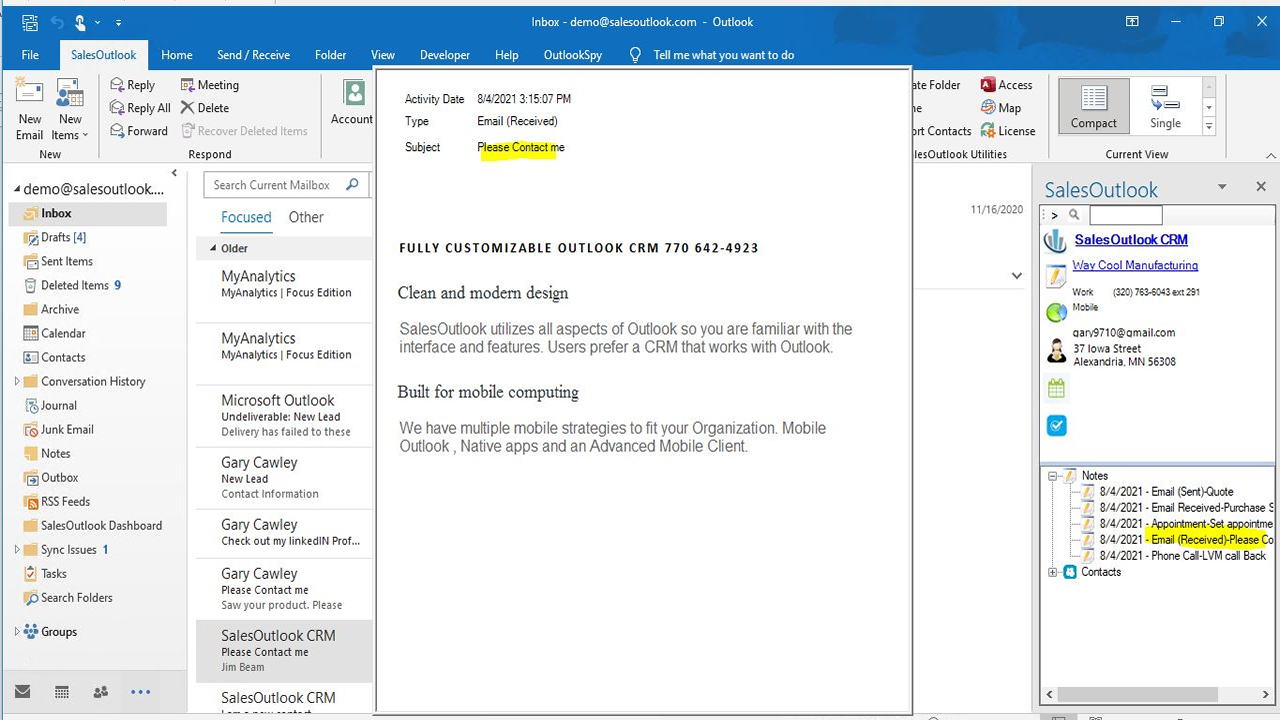The height and width of the screenshot is (720, 1280).
Task: Click the Search Current Mailbox input field
Action: tap(277, 184)
